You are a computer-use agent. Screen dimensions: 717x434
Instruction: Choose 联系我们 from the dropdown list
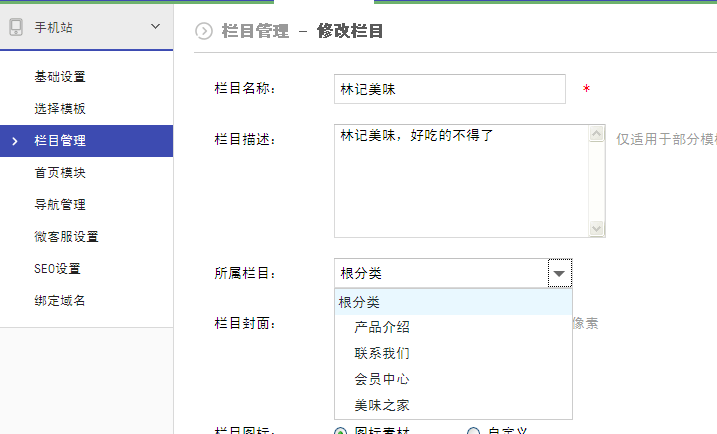click(381, 353)
